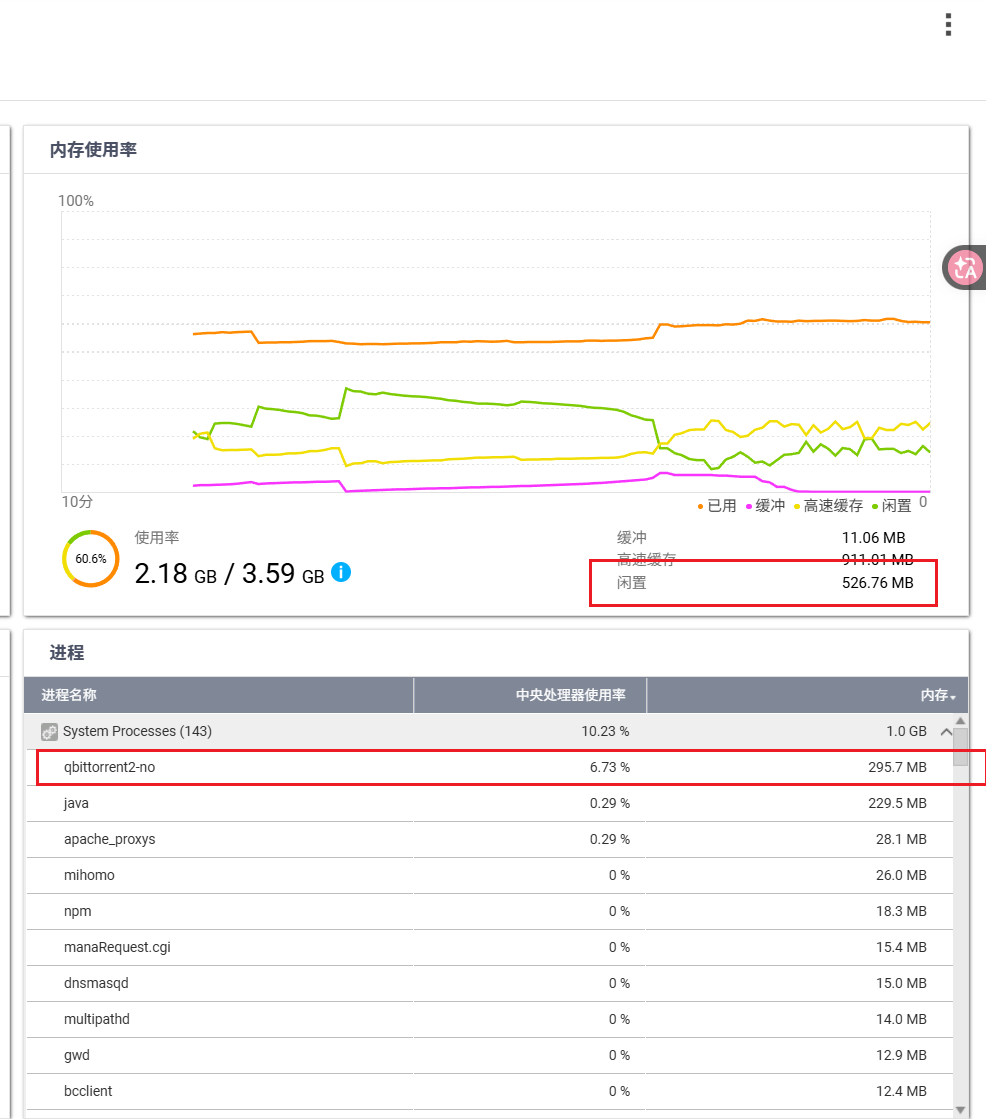Toggle the magenta buffer legend item
The height and width of the screenshot is (1119, 986).
765,506
